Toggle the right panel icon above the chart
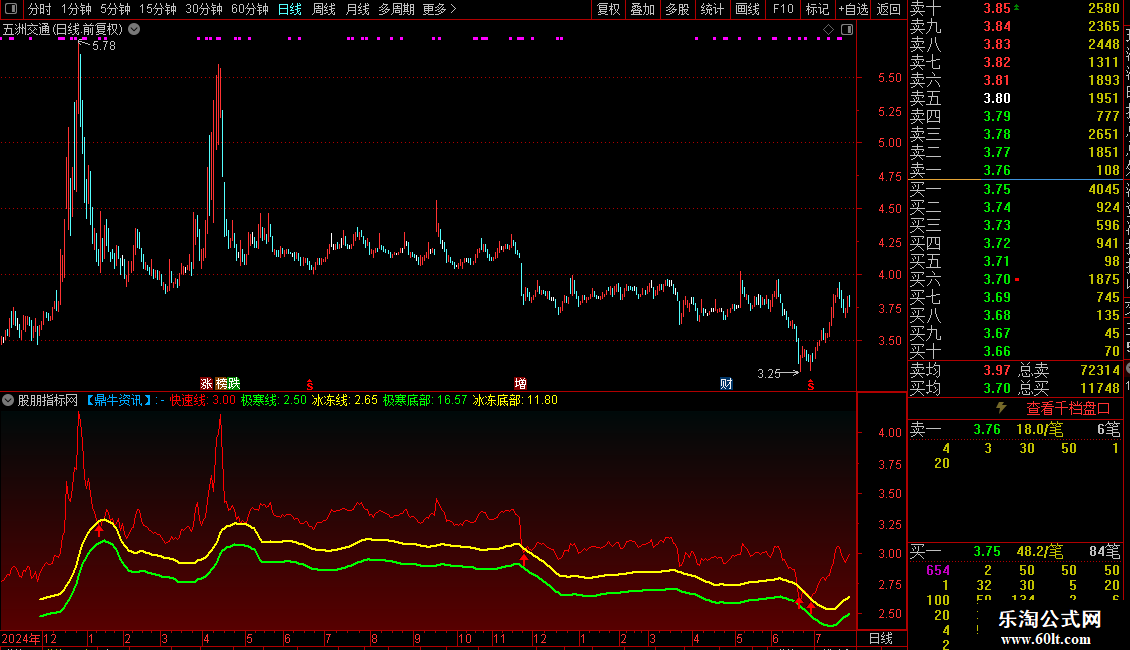1130x650 pixels. 847,30
